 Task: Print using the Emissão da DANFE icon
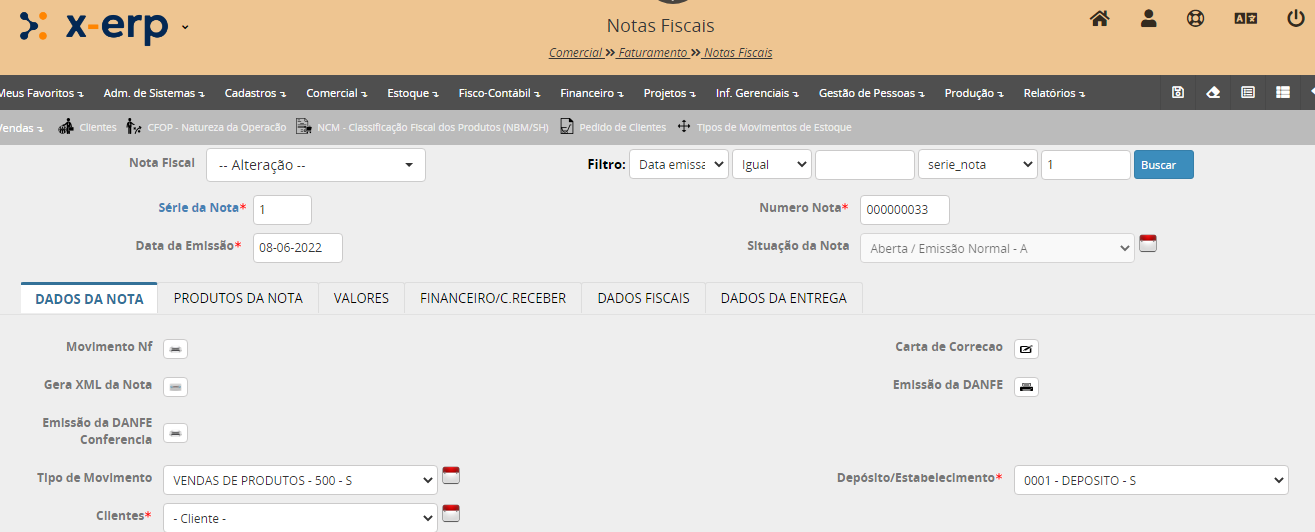coord(1026,387)
